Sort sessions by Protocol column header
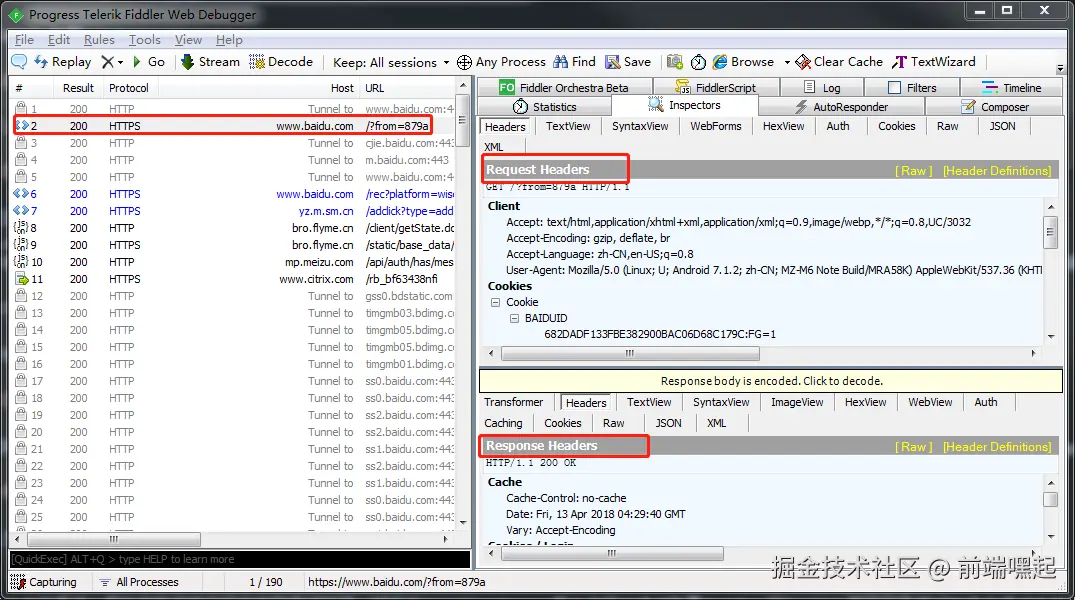 tap(129, 88)
